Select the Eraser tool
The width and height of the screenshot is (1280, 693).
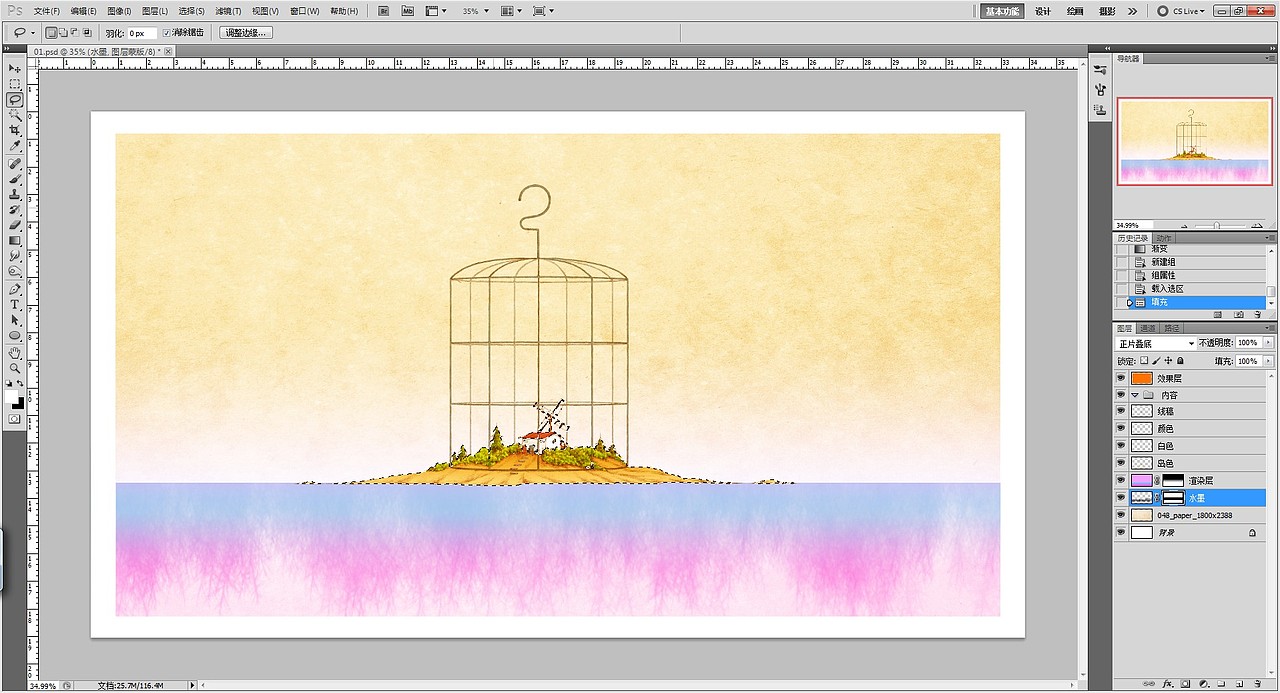[x=15, y=226]
